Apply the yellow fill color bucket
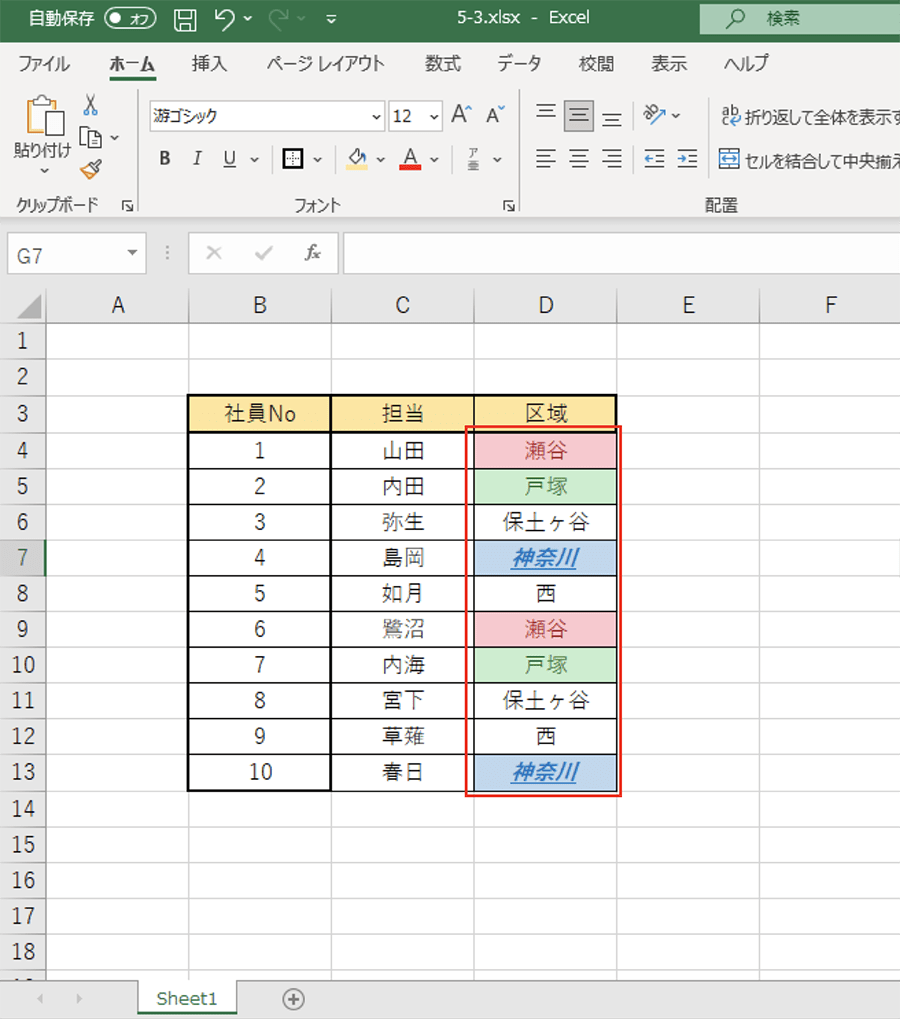The height and width of the screenshot is (1019, 900). (357, 158)
